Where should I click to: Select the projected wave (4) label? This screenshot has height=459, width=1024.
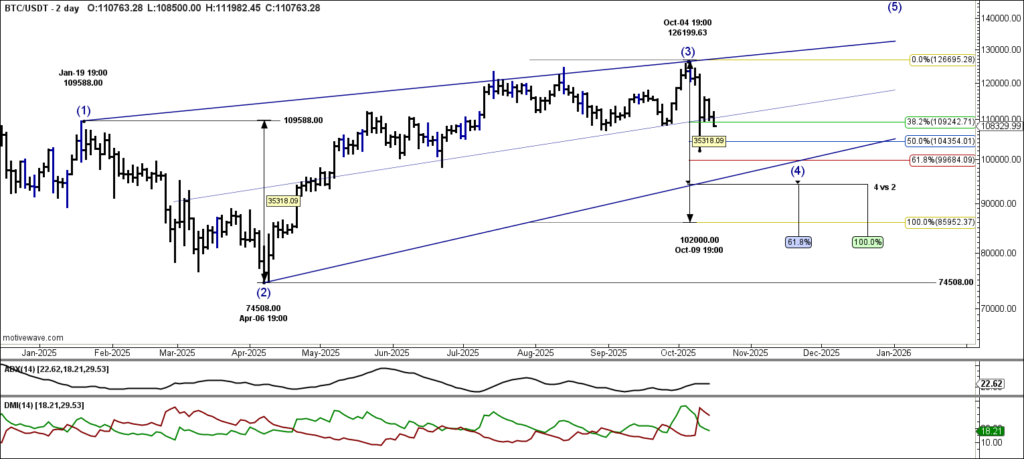click(x=797, y=171)
